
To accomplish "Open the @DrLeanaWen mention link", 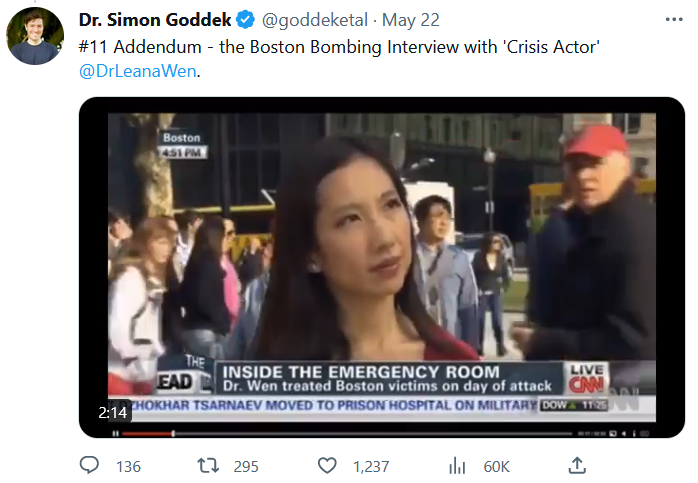I will [x=138, y=71].
